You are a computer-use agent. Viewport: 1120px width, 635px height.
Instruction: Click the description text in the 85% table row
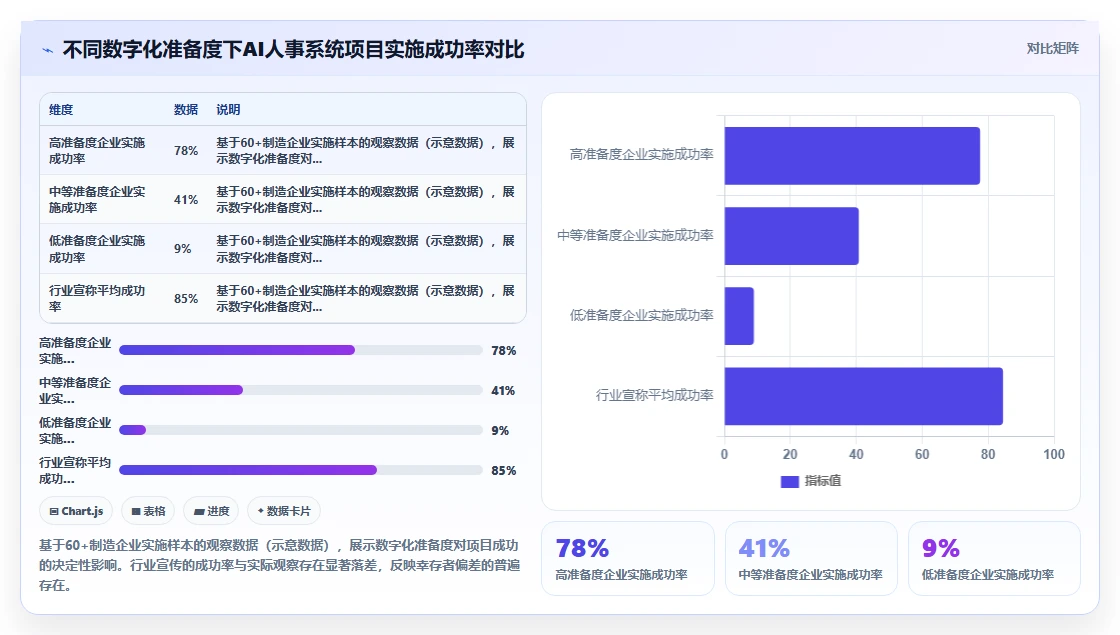(365, 298)
